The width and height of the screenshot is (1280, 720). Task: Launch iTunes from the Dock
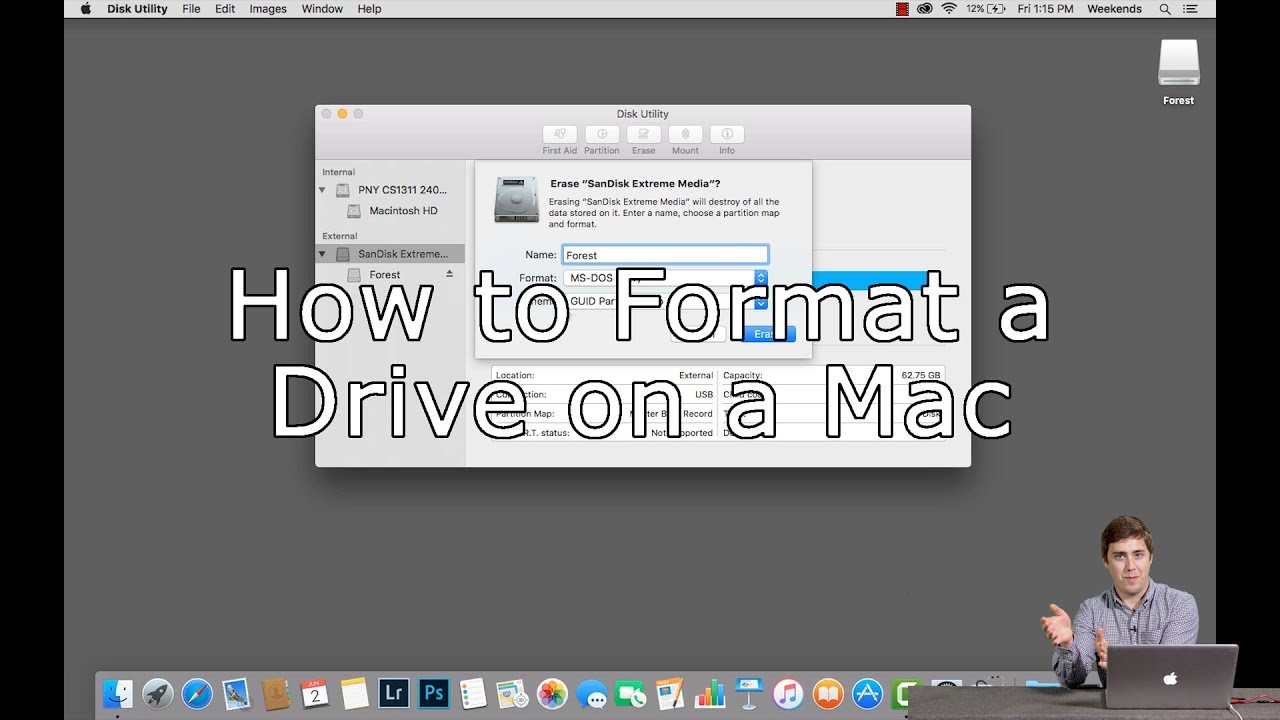tap(789, 694)
